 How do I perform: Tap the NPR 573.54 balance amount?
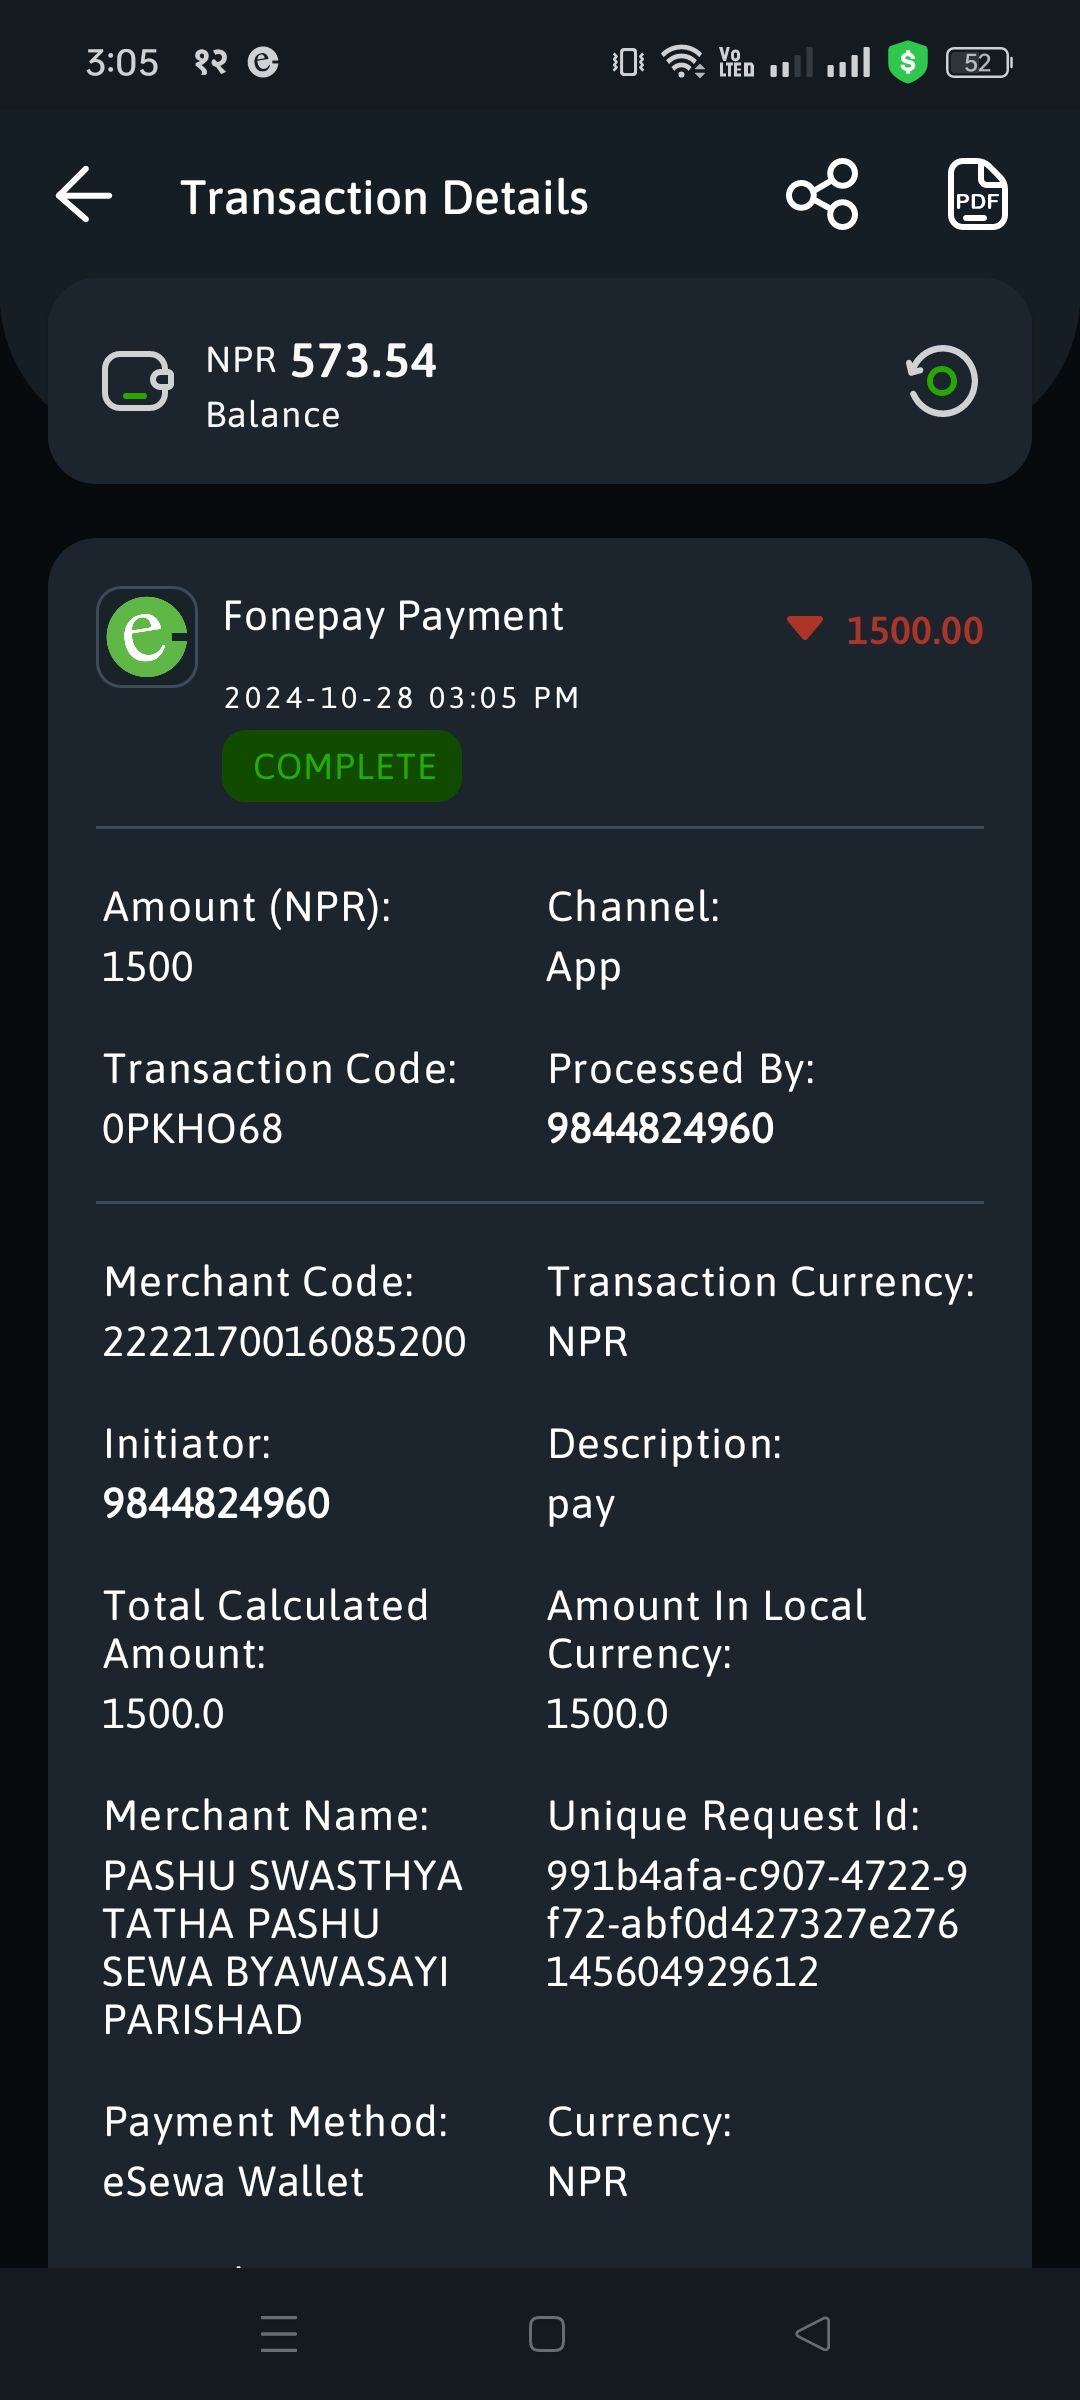(x=321, y=361)
